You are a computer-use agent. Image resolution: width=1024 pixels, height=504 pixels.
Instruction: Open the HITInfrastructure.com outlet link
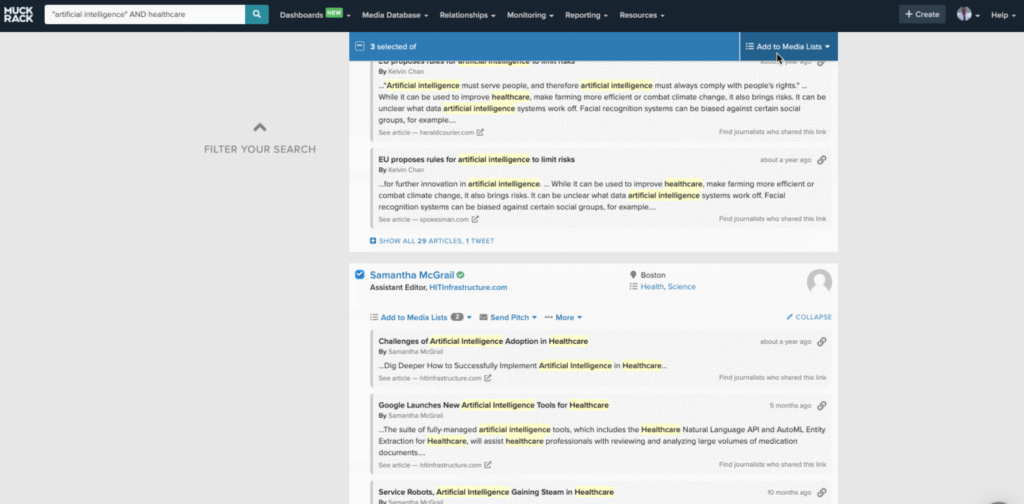tap(468, 287)
